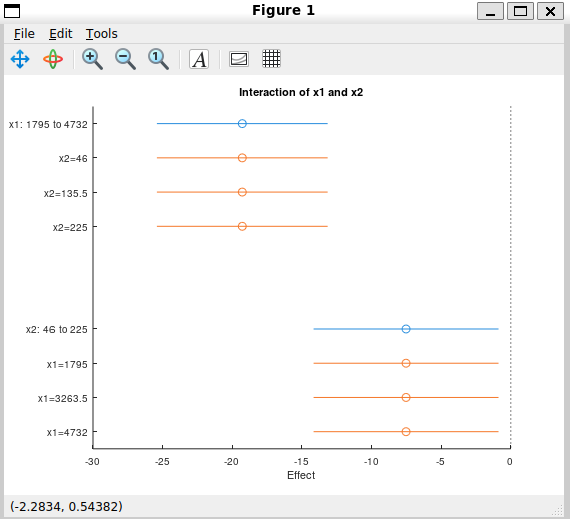Click the plot title 'Interaction of x1 and x2'
The image size is (570, 519).
(301, 92)
